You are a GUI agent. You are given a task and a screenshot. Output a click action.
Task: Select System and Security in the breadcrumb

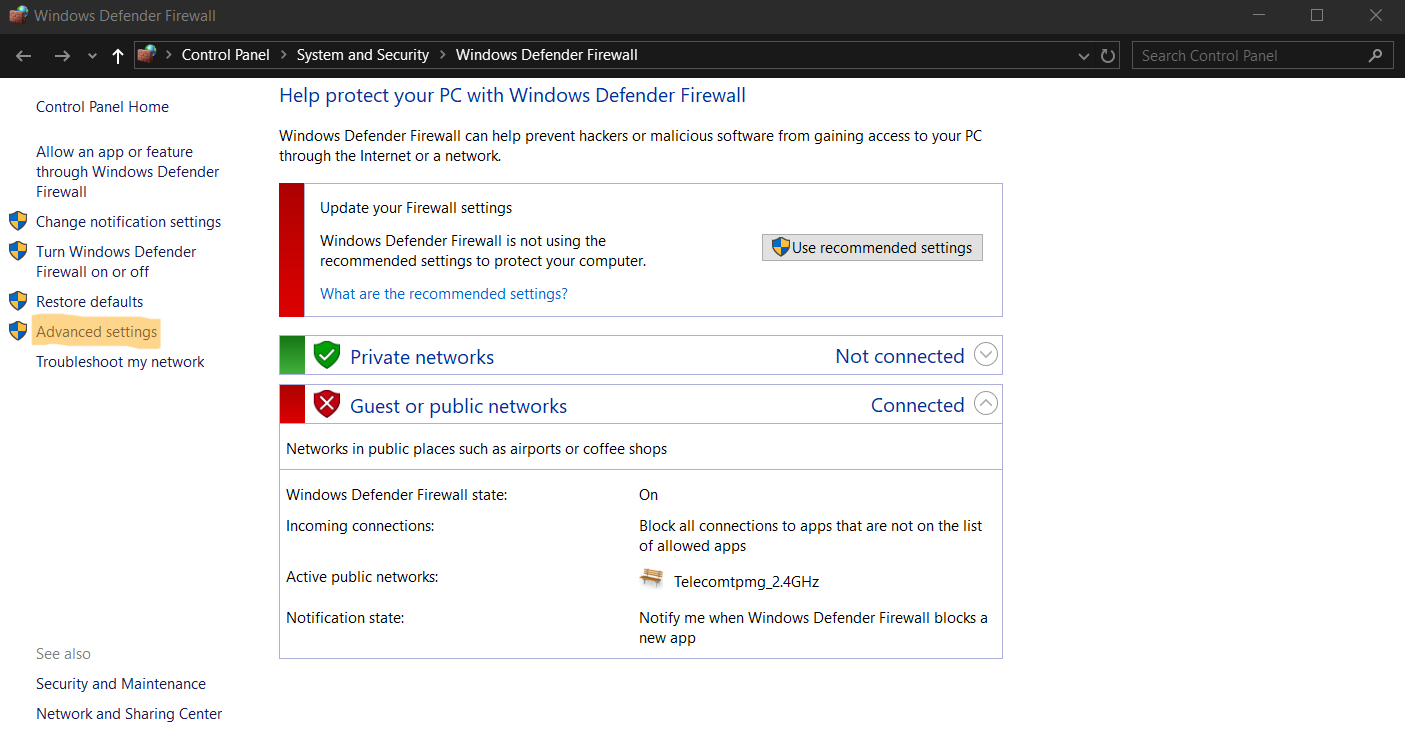[363, 55]
